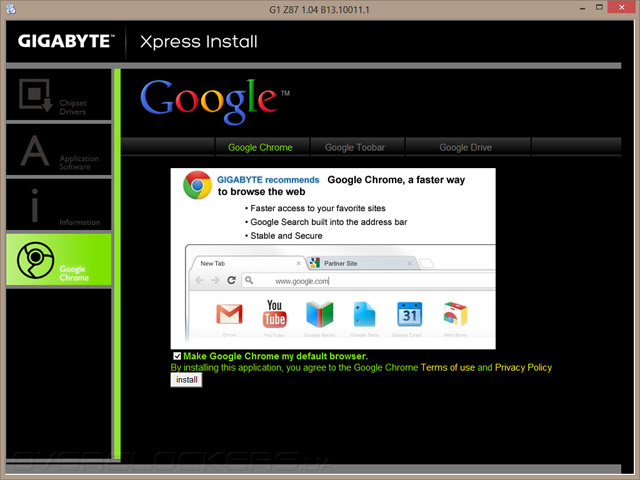Image resolution: width=640 pixels, height=480 pixels.
Task: Click the GIGABYTE logo in the header
Action: click(x=66, y=41)
